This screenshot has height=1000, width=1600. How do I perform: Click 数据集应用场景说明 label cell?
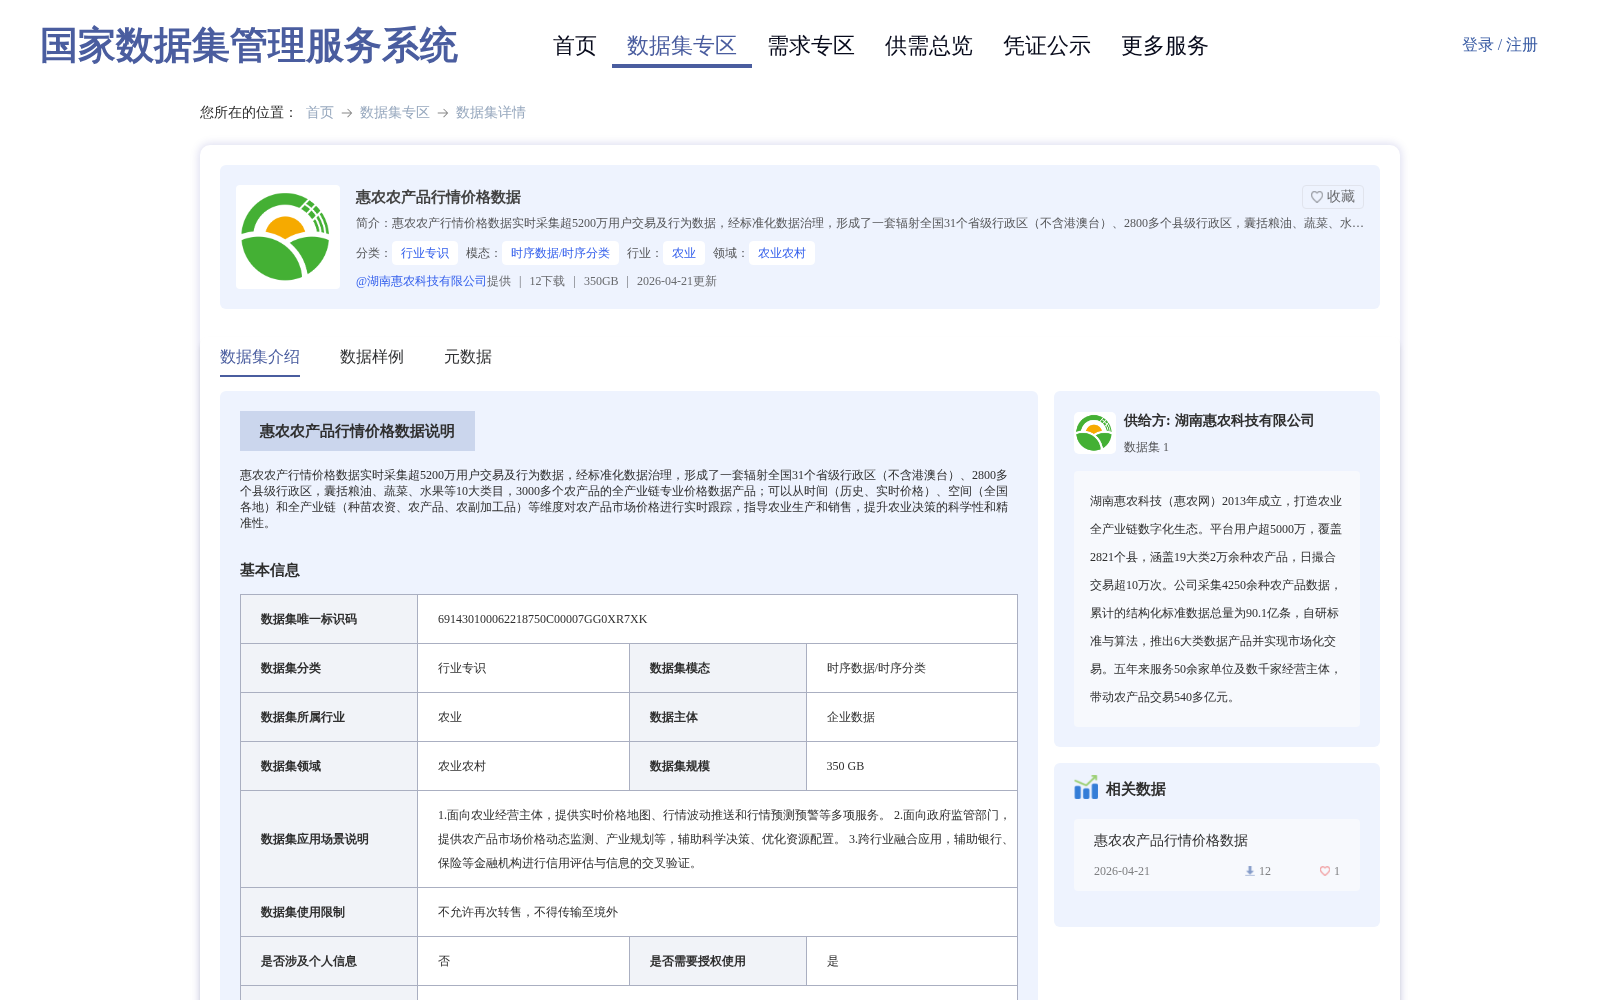coord(329,839)
